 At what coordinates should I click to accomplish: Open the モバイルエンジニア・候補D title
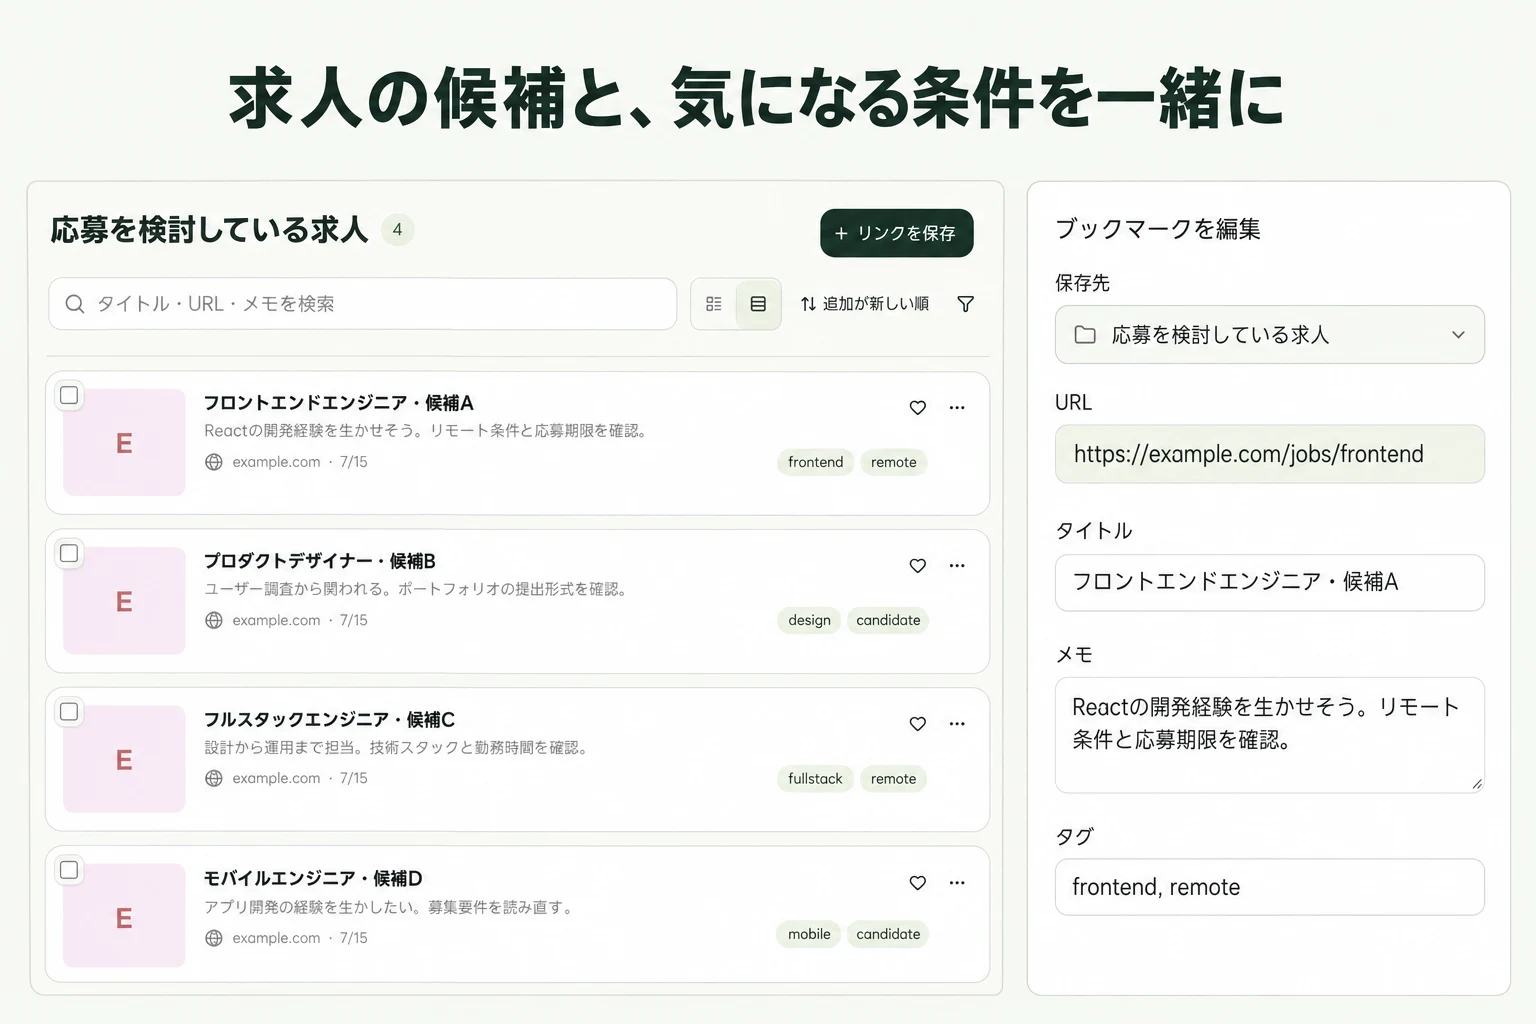(x=313, y=878)
